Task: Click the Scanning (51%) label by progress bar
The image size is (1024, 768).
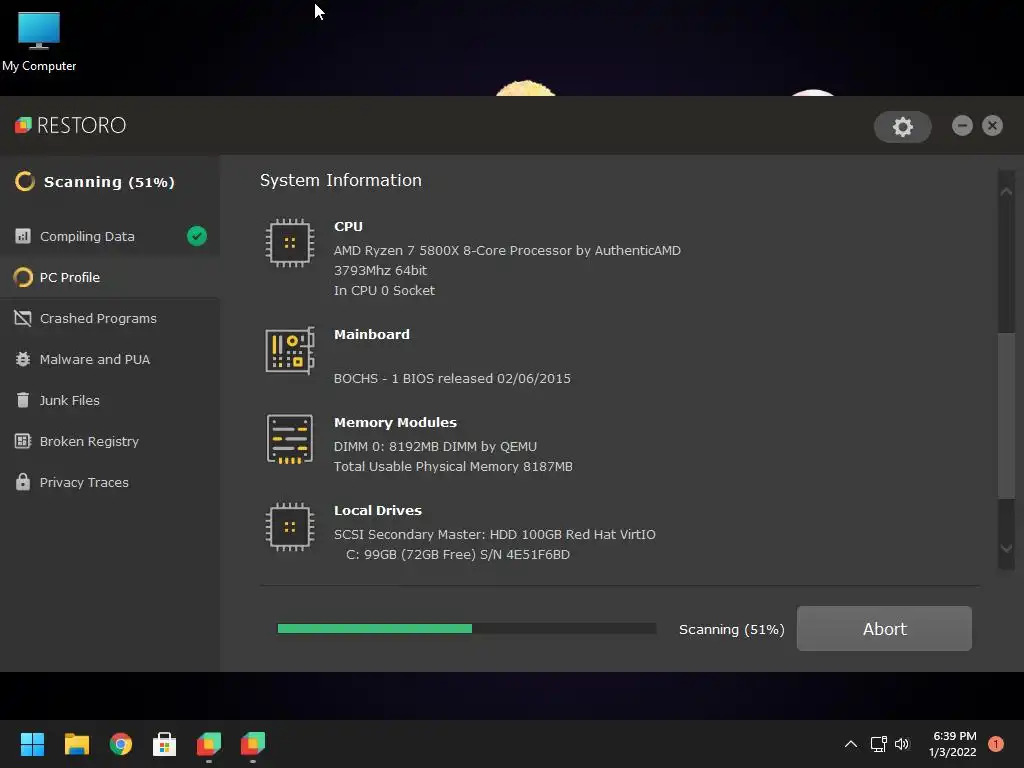Action: pos(731,629)
